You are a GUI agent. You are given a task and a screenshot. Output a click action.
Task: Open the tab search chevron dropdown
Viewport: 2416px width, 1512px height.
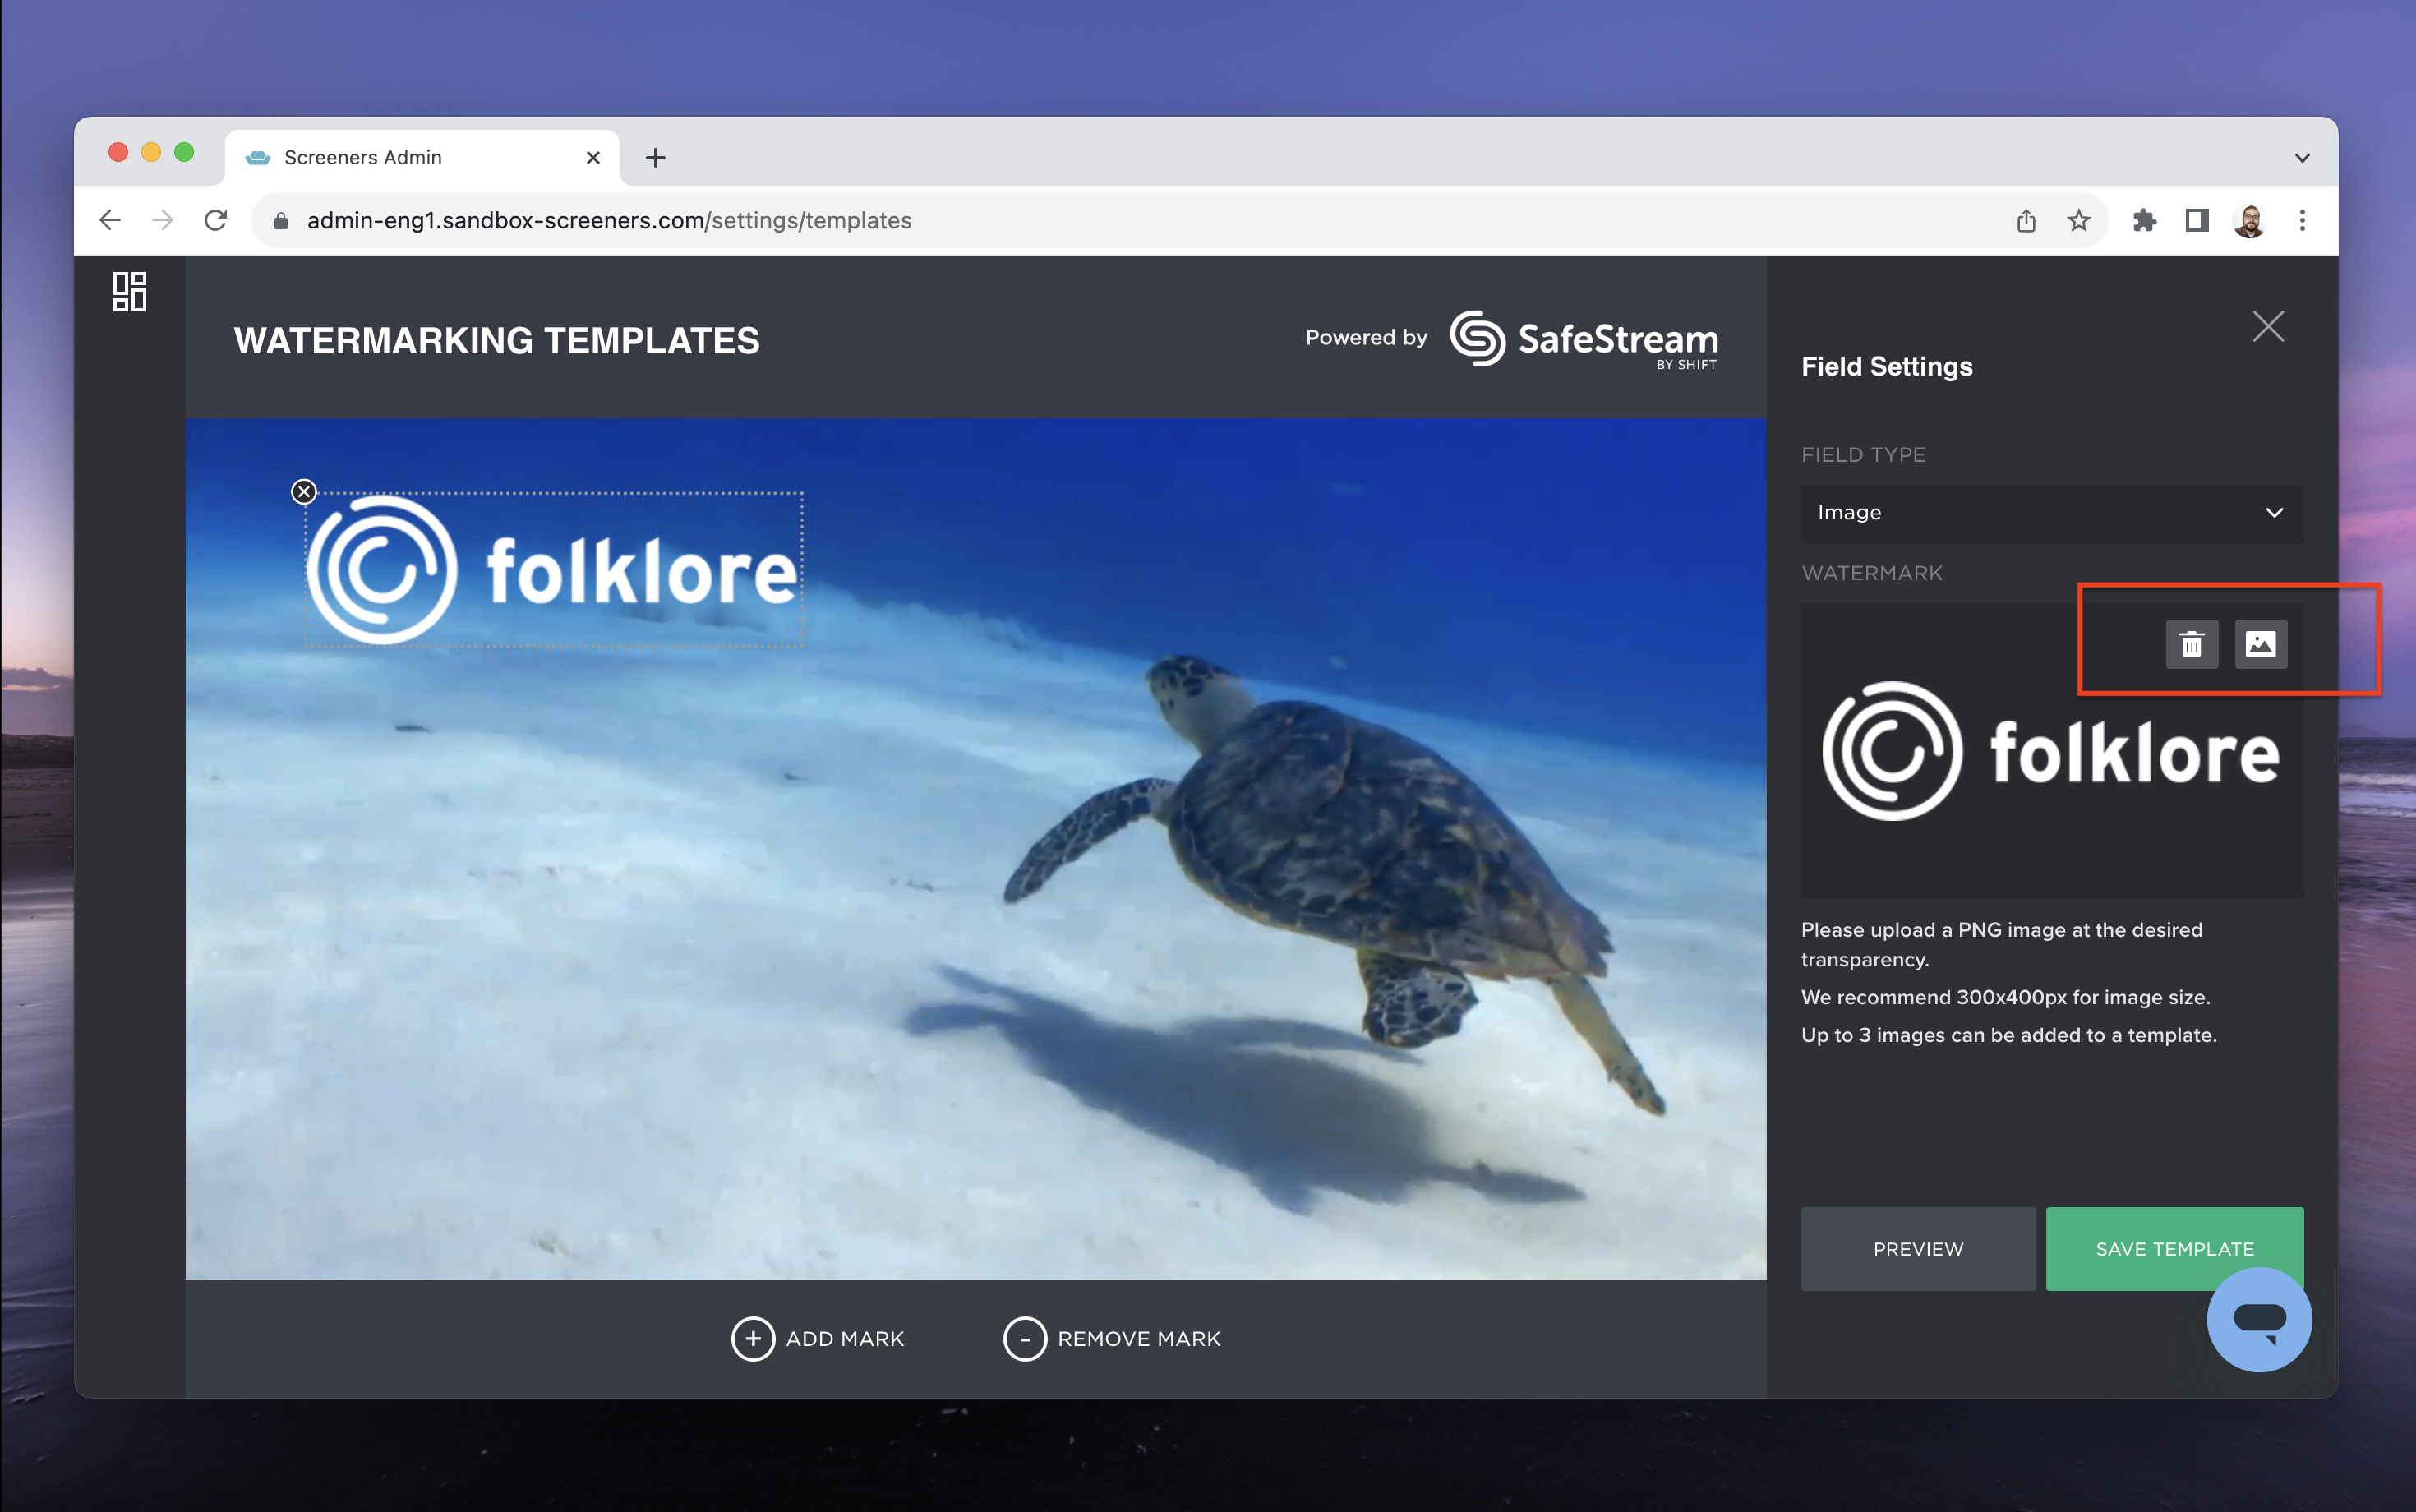tap(2301, 158)
